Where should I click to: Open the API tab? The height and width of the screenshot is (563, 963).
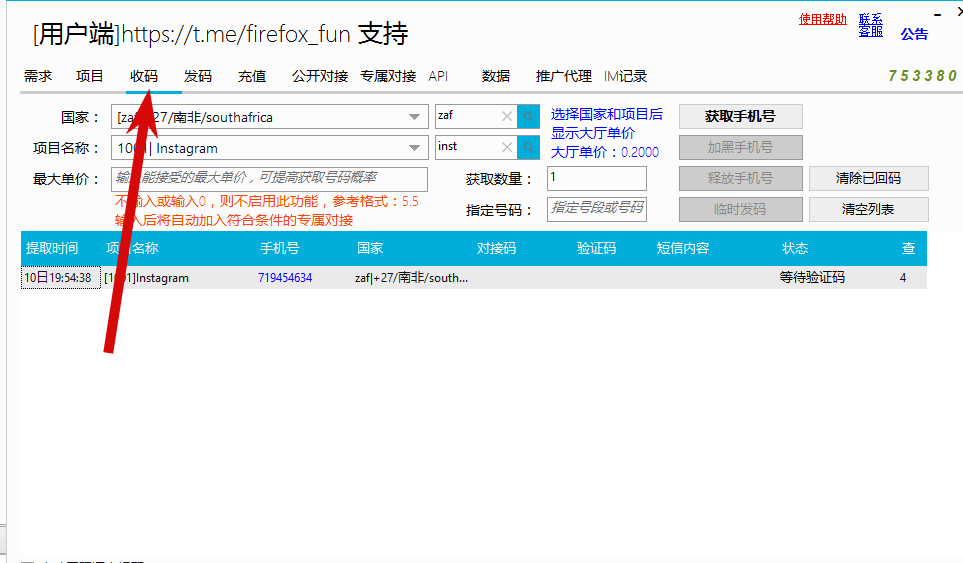[x=439, y=76]
